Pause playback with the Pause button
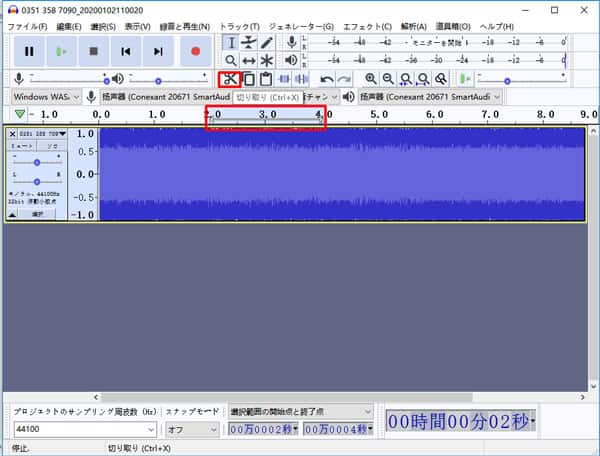The width and height of the screenshot is (600, 456). 29,51
